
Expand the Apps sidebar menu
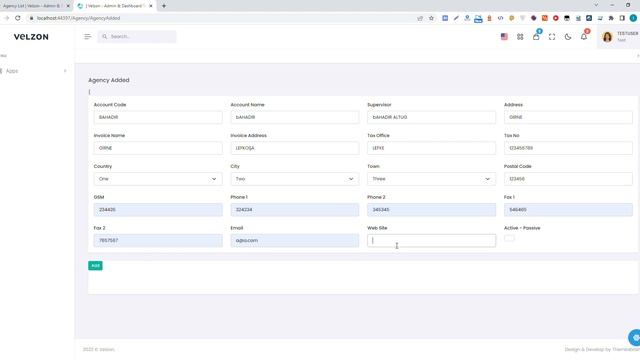coord(33,71)
